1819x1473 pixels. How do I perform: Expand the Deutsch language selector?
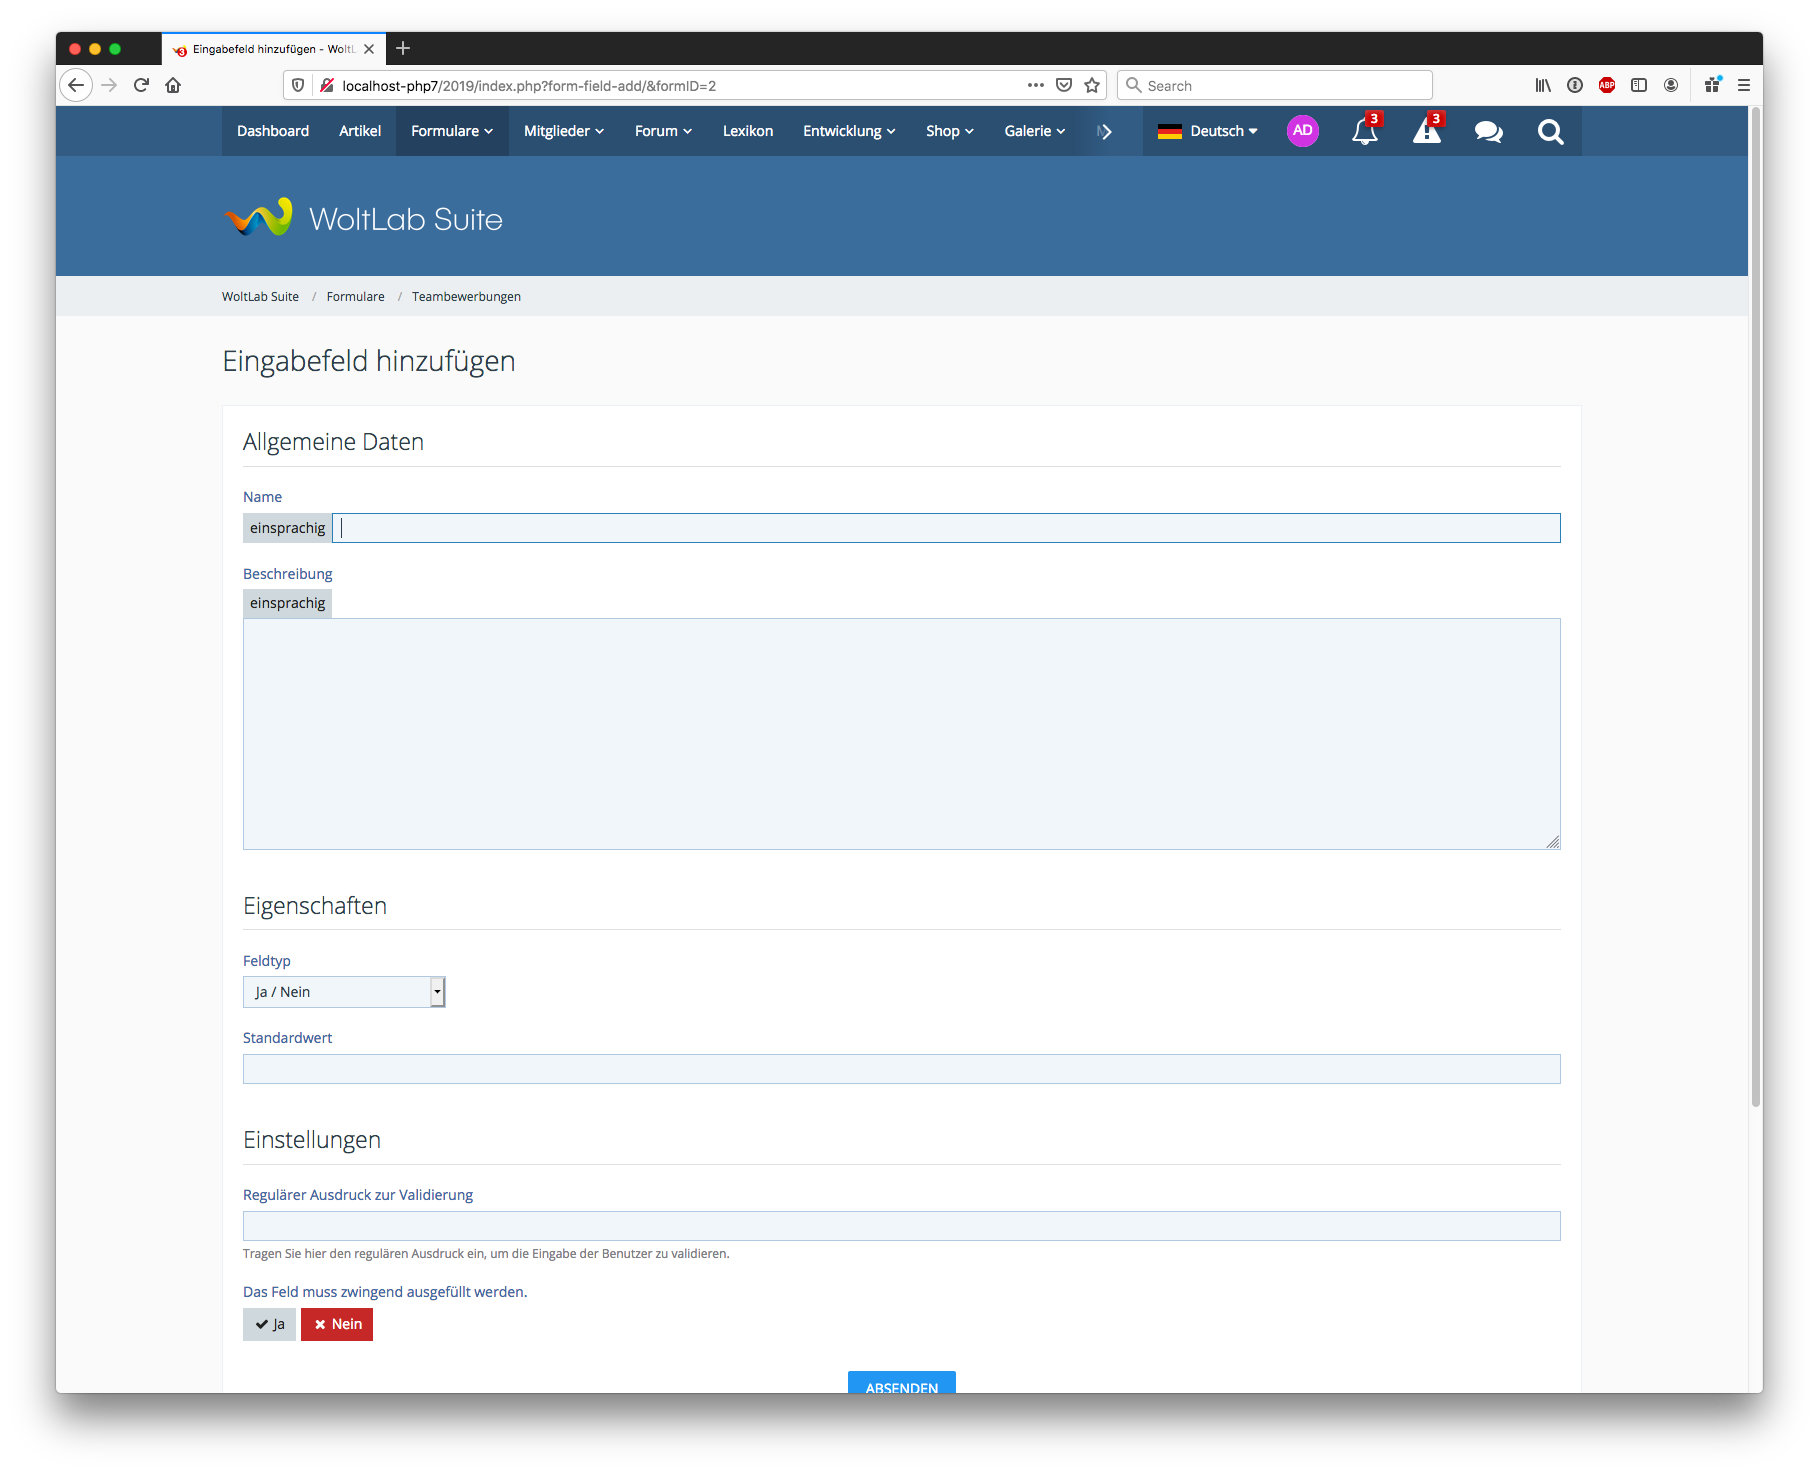point(1208,131)
